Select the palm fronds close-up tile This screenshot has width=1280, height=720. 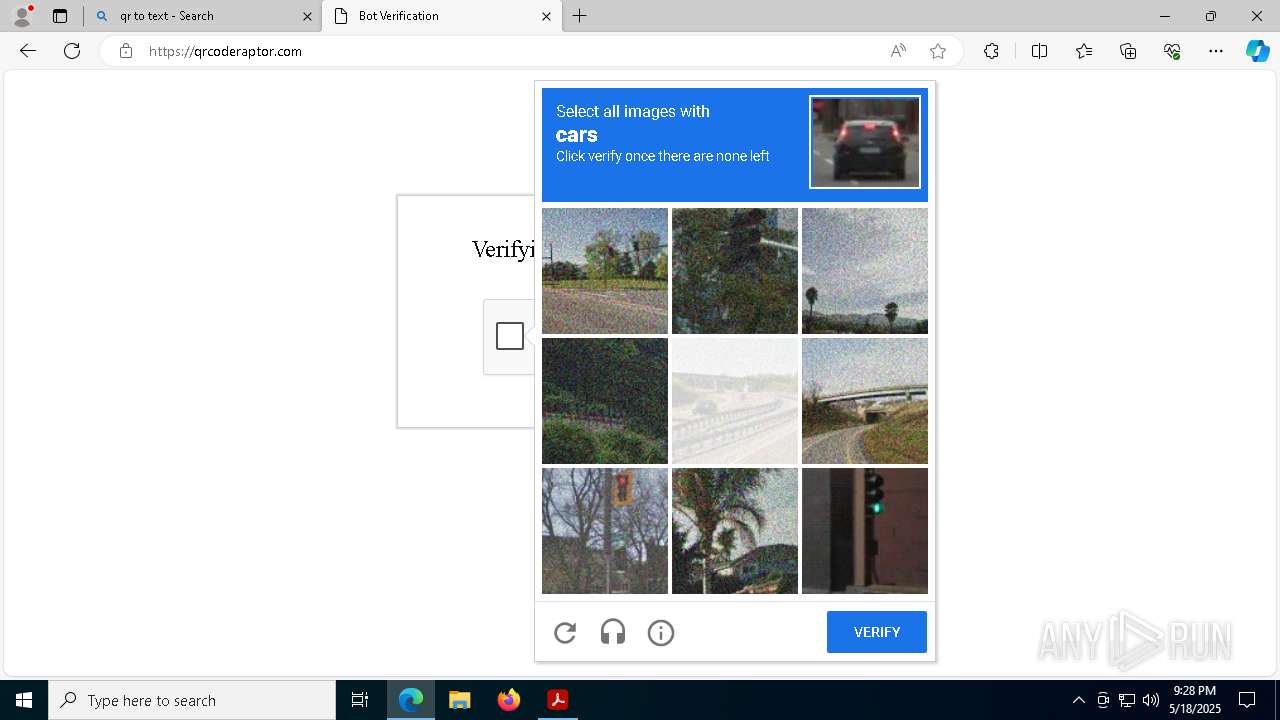pos(735,531)
